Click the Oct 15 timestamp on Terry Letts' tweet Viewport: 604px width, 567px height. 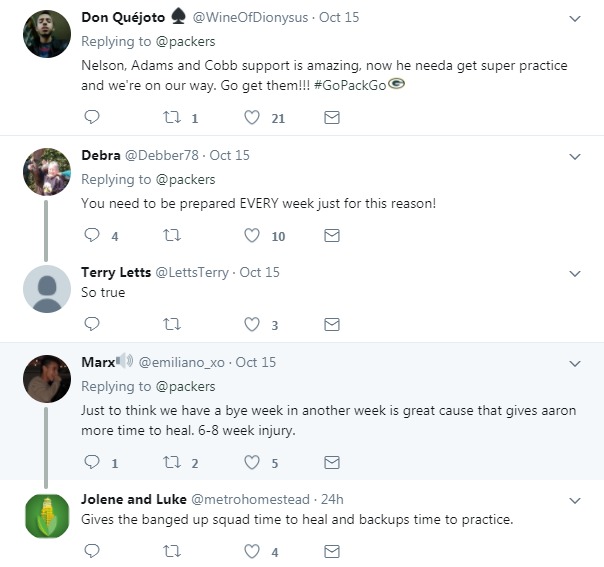260,272
